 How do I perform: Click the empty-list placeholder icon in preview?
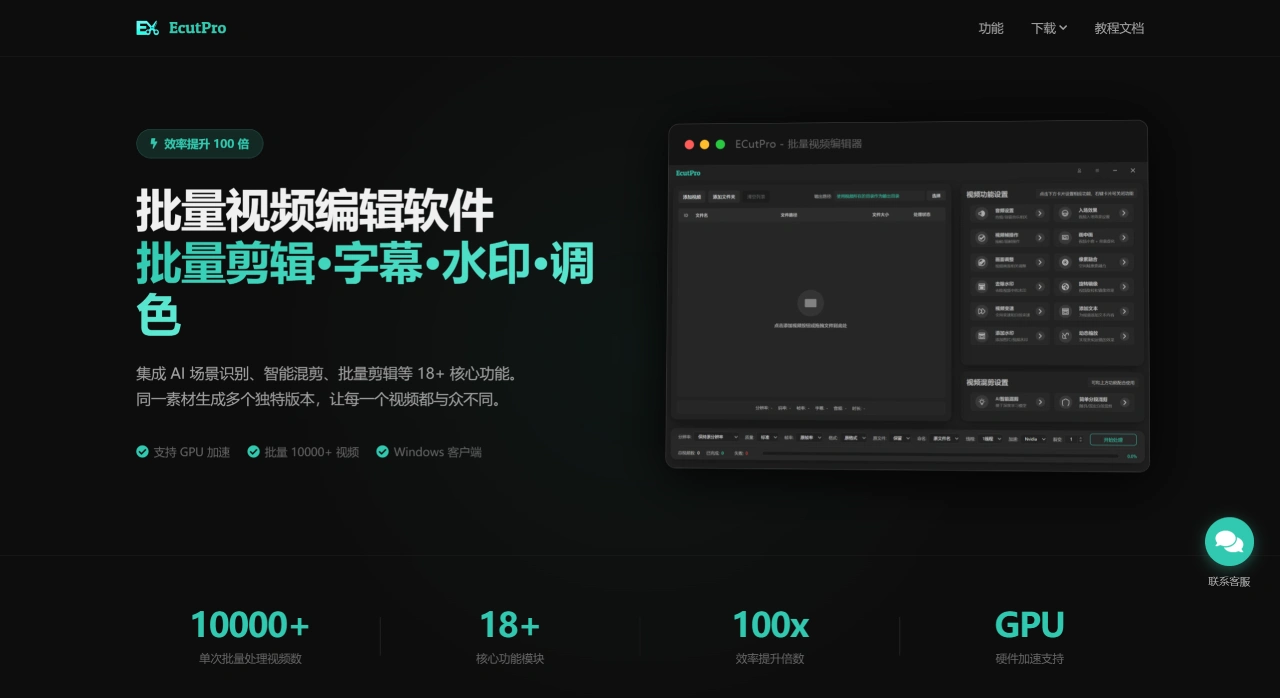(811, 303)
